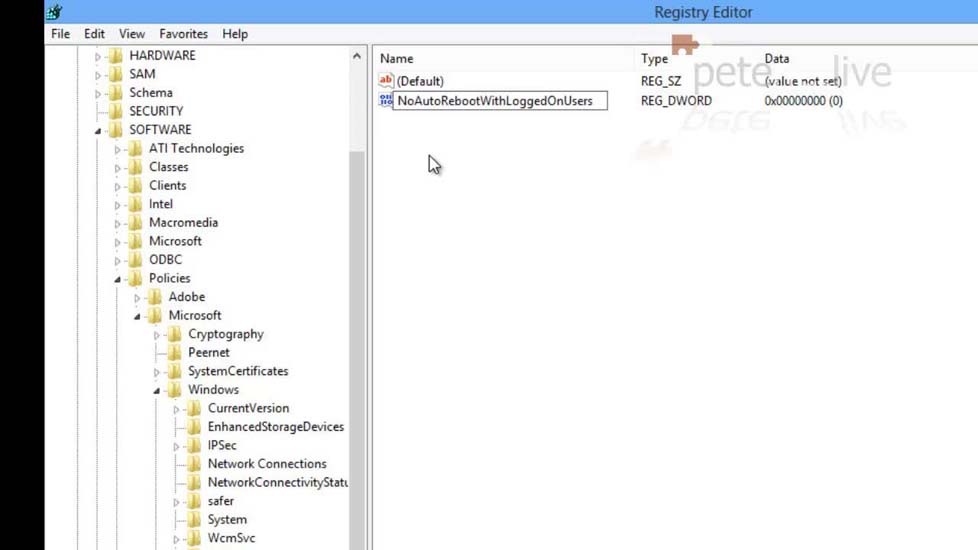Click the Classes folder icon
This screenshot has height=550, width=978.
pyautogui.click(x=135, y=167)
